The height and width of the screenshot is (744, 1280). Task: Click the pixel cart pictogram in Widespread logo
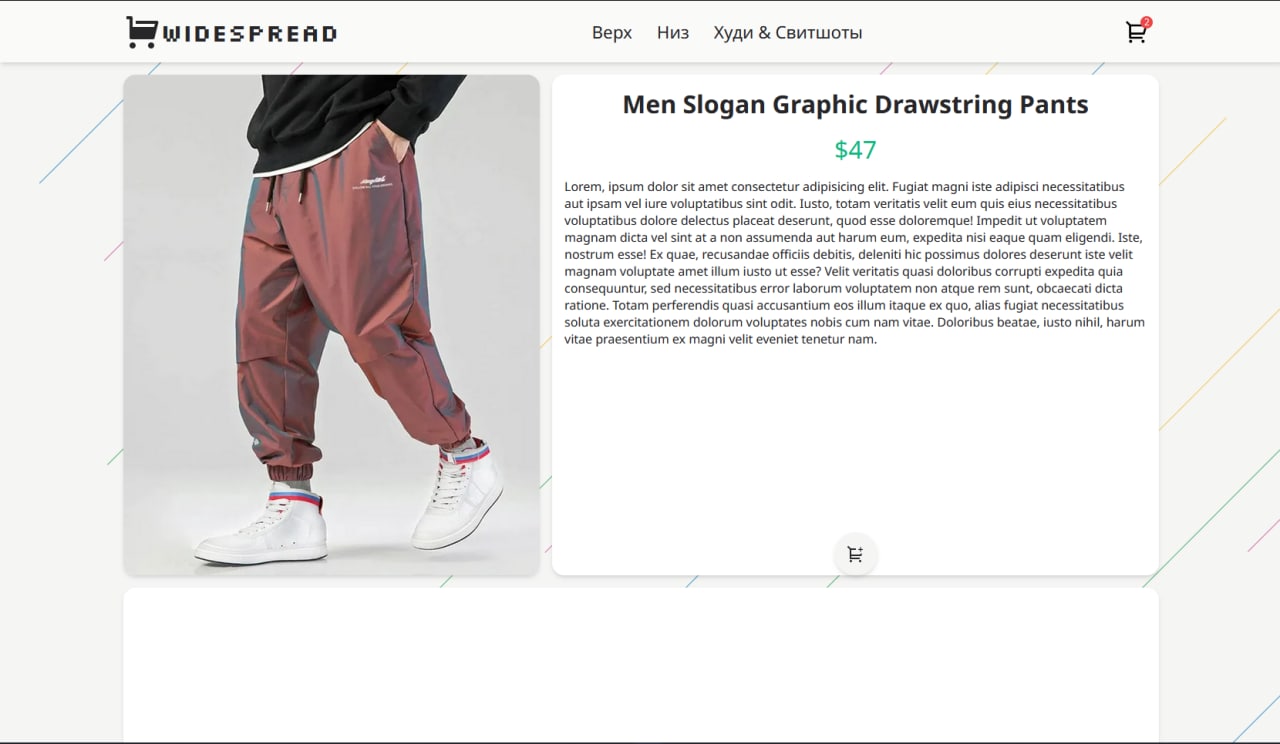coord(141,32)
